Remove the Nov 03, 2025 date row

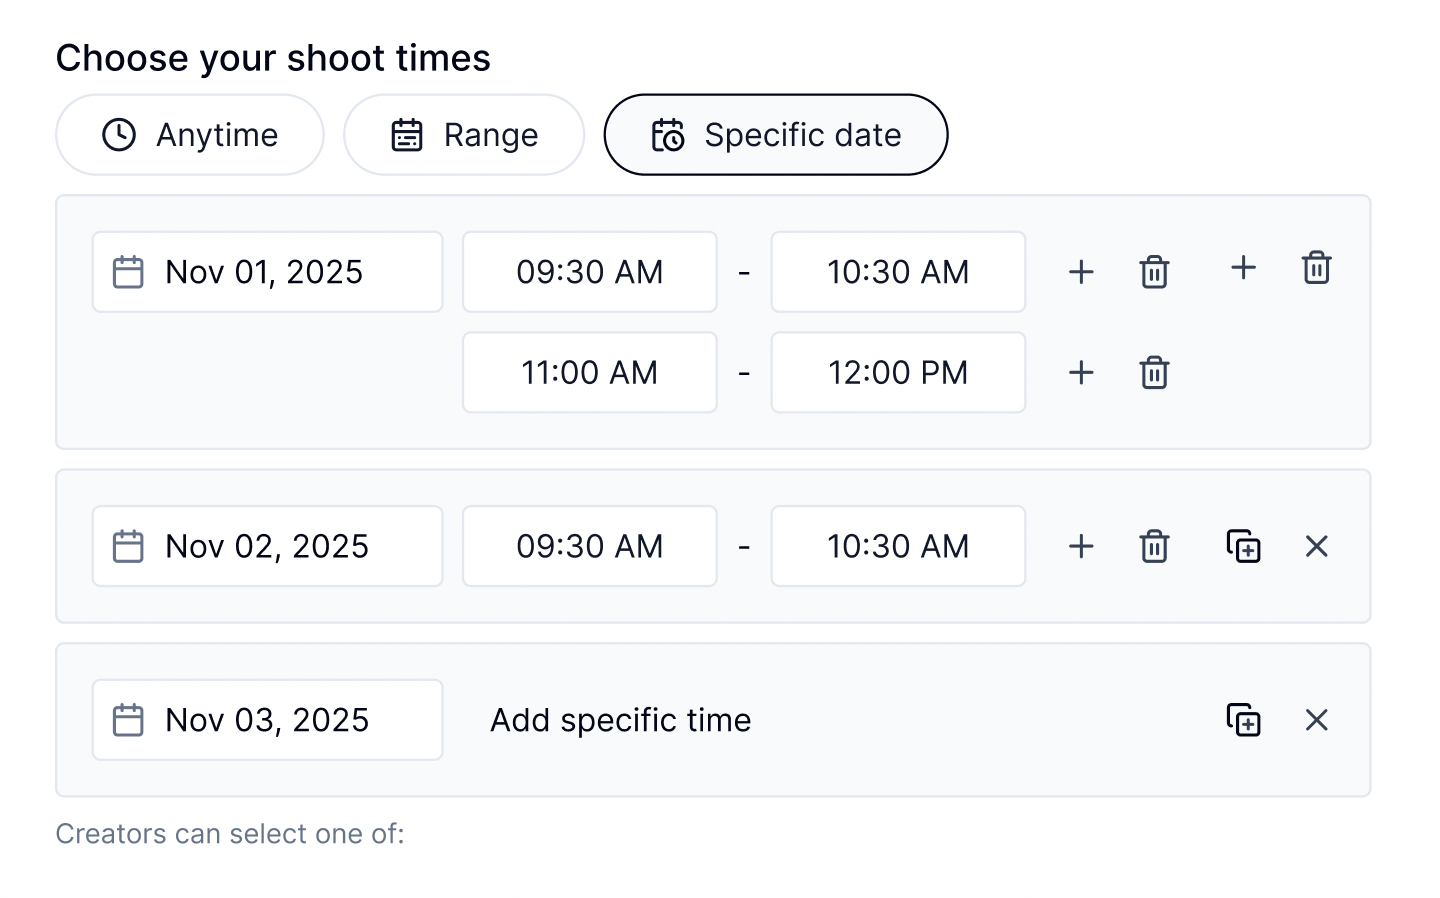tap(1316, 720)
